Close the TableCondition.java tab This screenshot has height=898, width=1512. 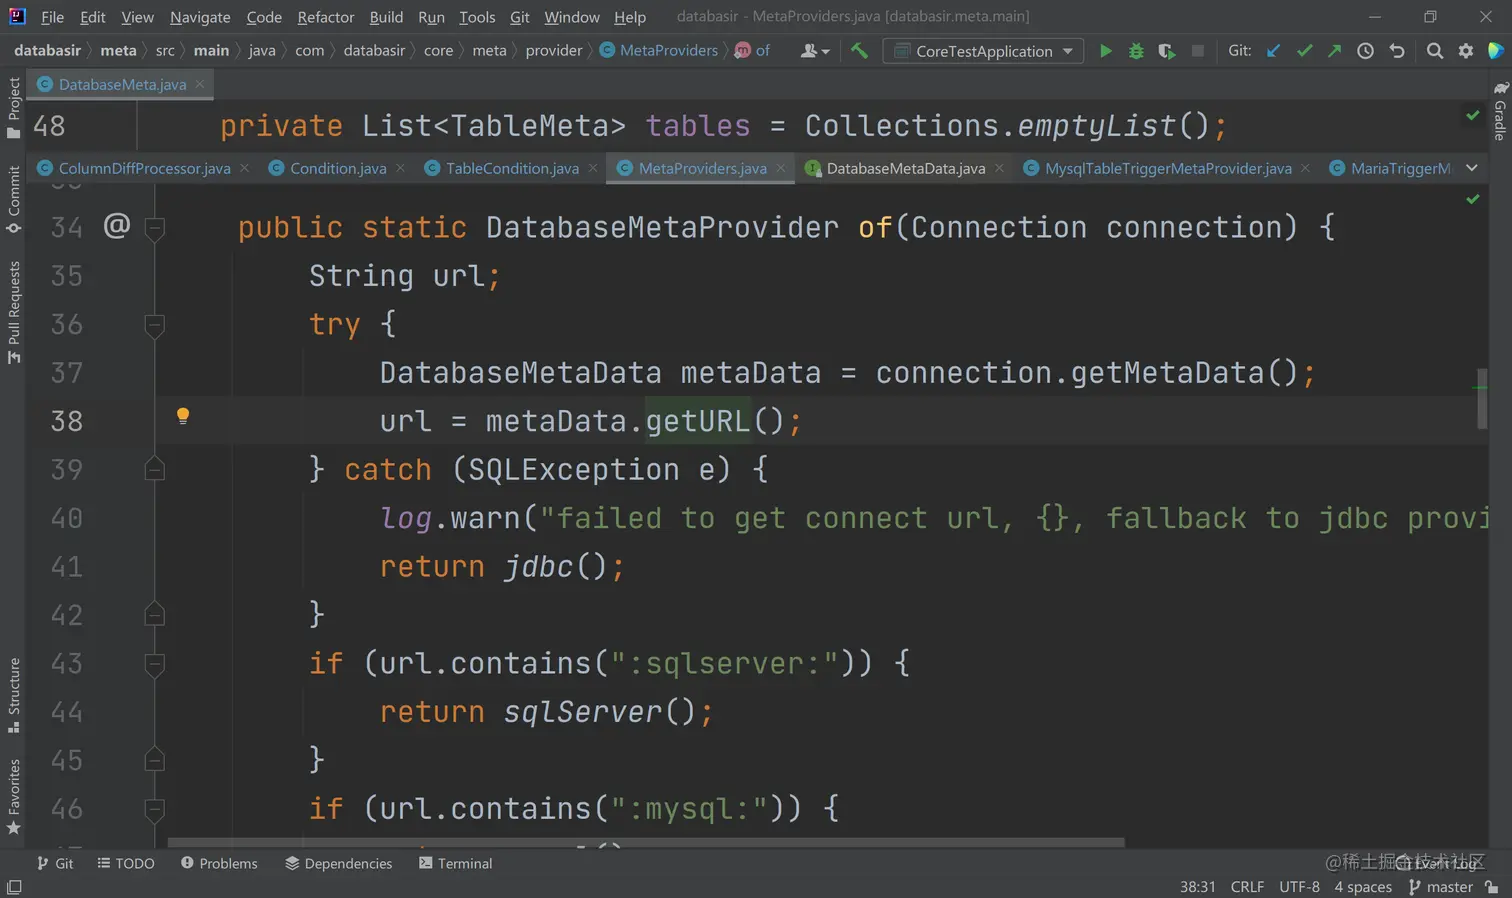pos(593,168)
